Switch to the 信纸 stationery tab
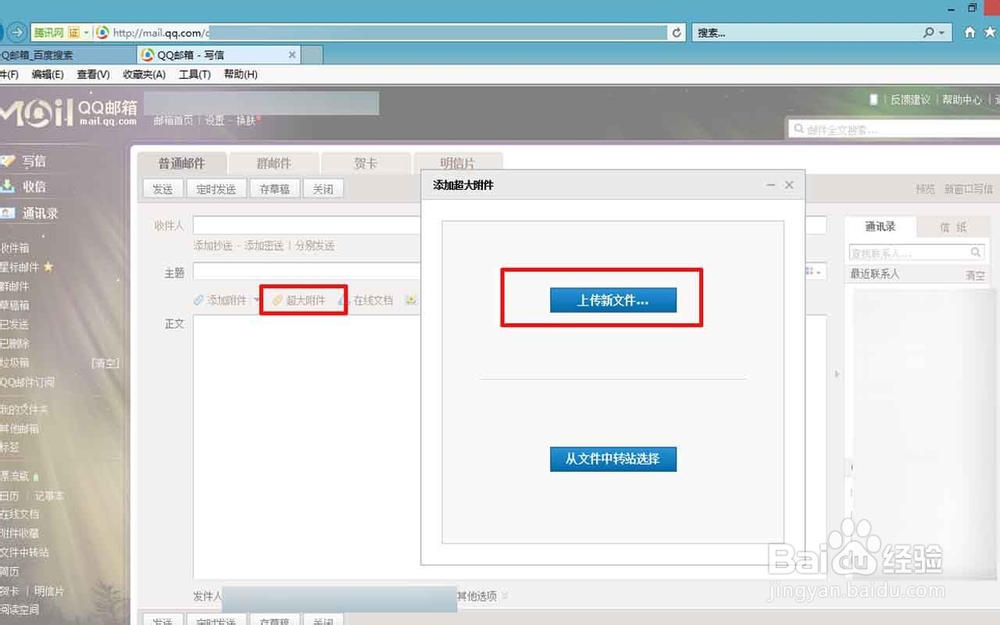Screen dimensions: 1000x625 click(x=953, y=227)
